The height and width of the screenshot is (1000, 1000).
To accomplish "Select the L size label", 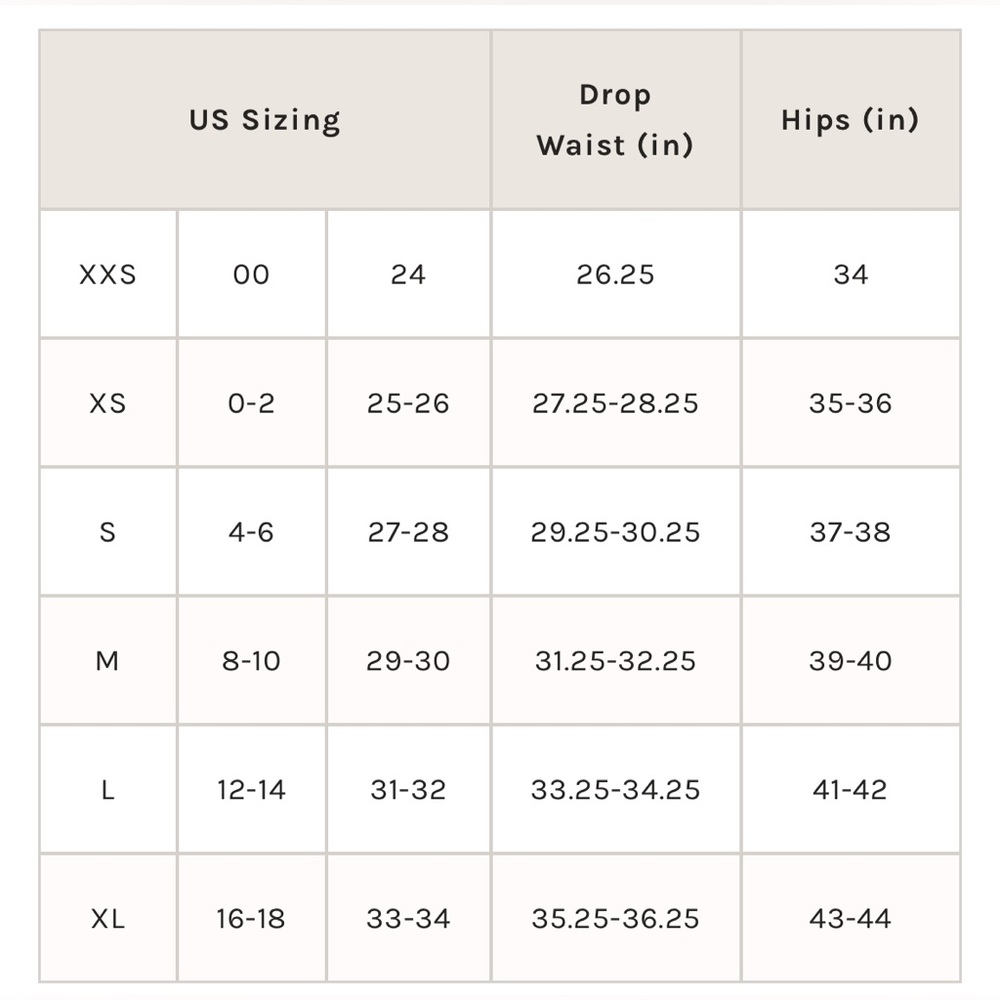I will click(x=108, y=790).
